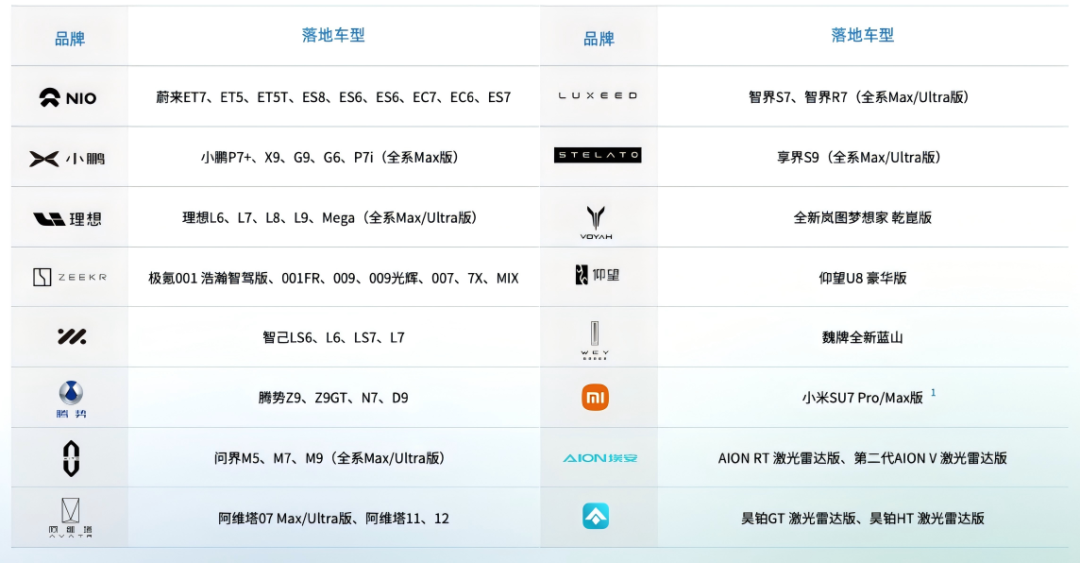1080x563 pixels.
Task: Click the WEY brand logo
Action: click(x=595, y=339)
